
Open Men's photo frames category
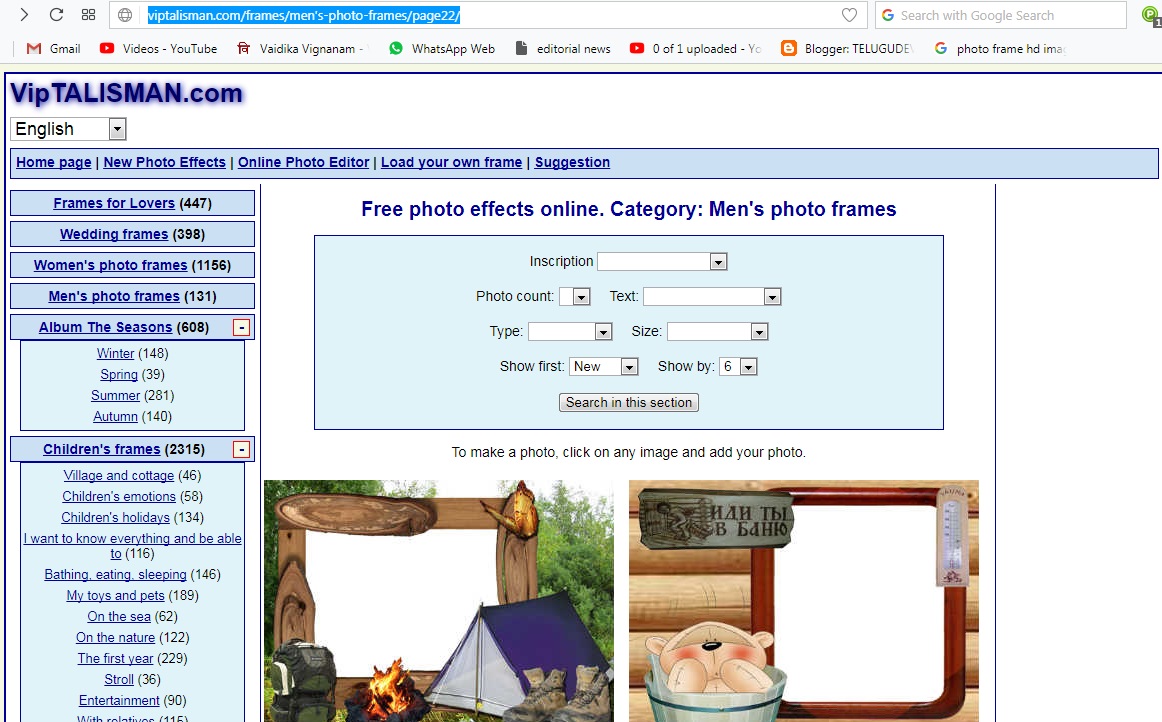click(114, 297)
